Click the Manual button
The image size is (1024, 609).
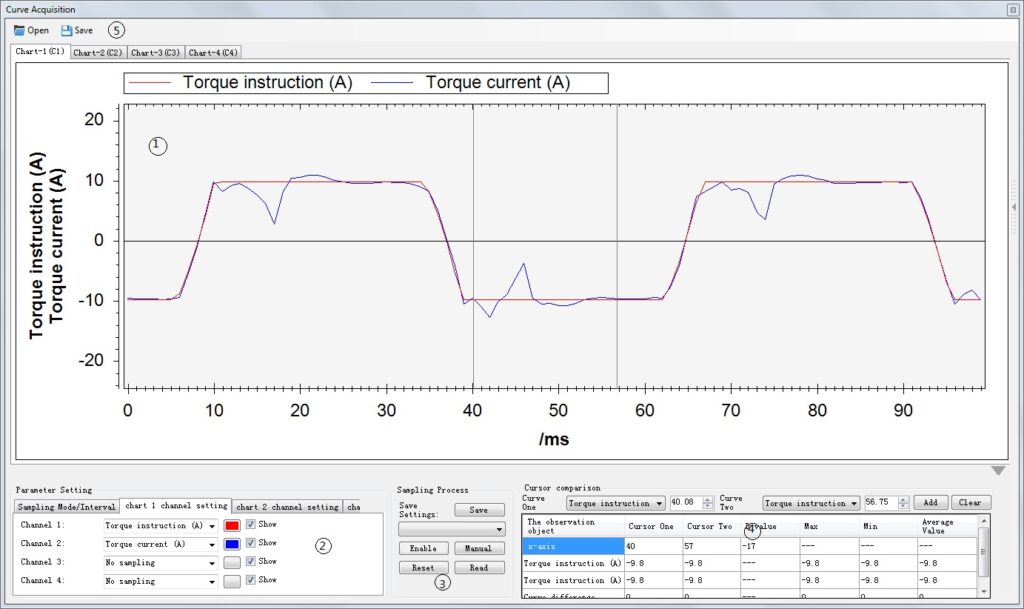click(479, 548)
